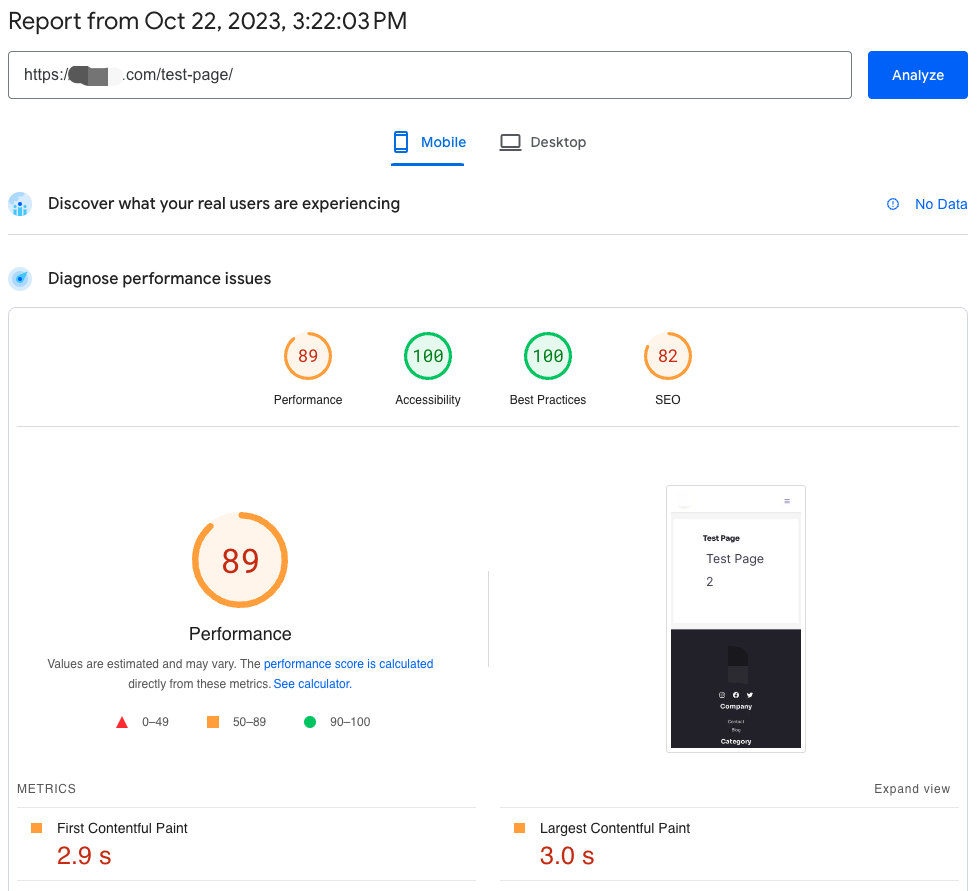Click the orange square beside First Contentful Paint
Image resolution: width=977 pixels, height=891 pixels.
click(x=37, y=828)
